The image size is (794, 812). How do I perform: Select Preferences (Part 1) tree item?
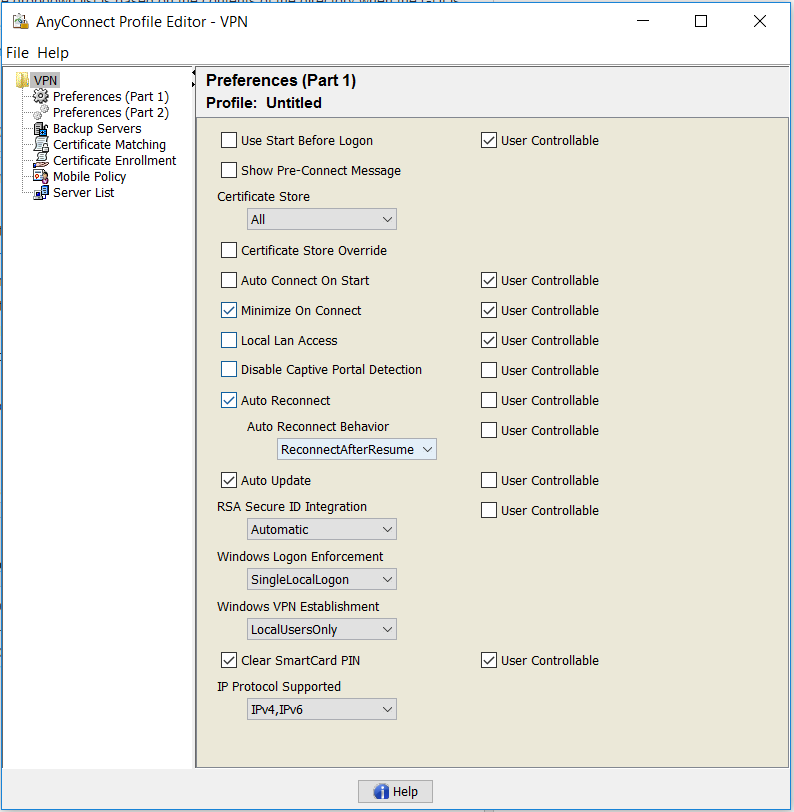111,96
